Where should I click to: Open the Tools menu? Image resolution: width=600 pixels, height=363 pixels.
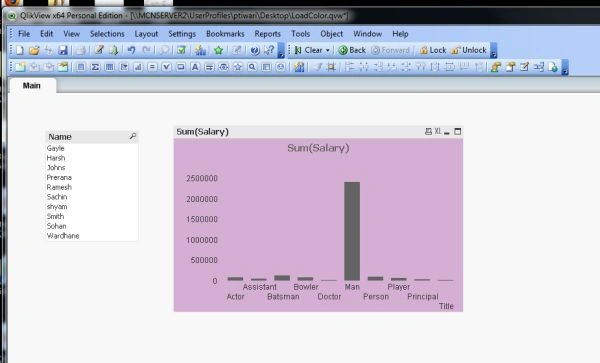pyautogui.click(x=300, y=34)
